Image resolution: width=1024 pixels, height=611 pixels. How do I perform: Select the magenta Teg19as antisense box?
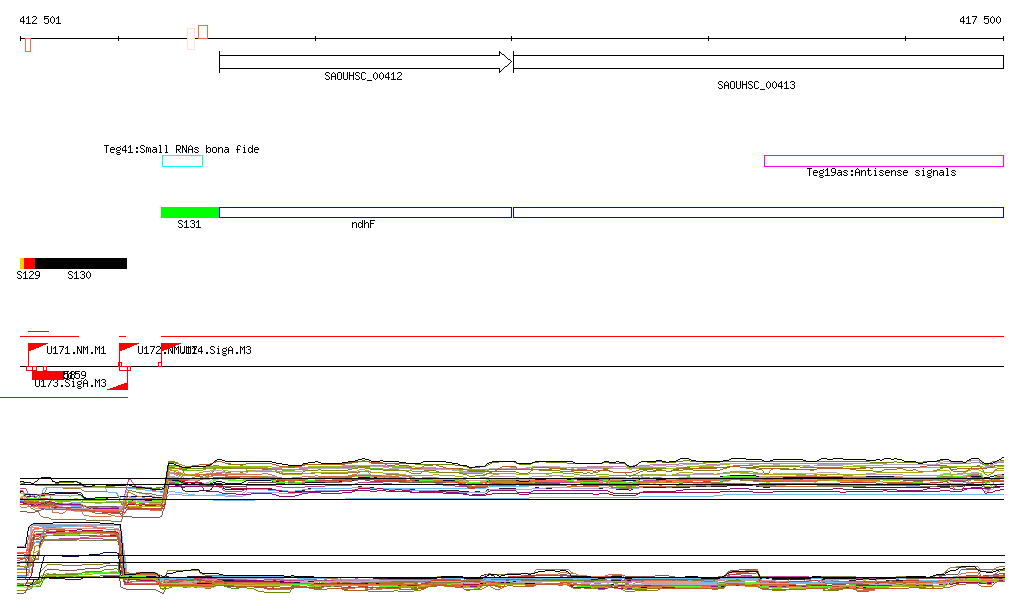[x=883, y=161]
